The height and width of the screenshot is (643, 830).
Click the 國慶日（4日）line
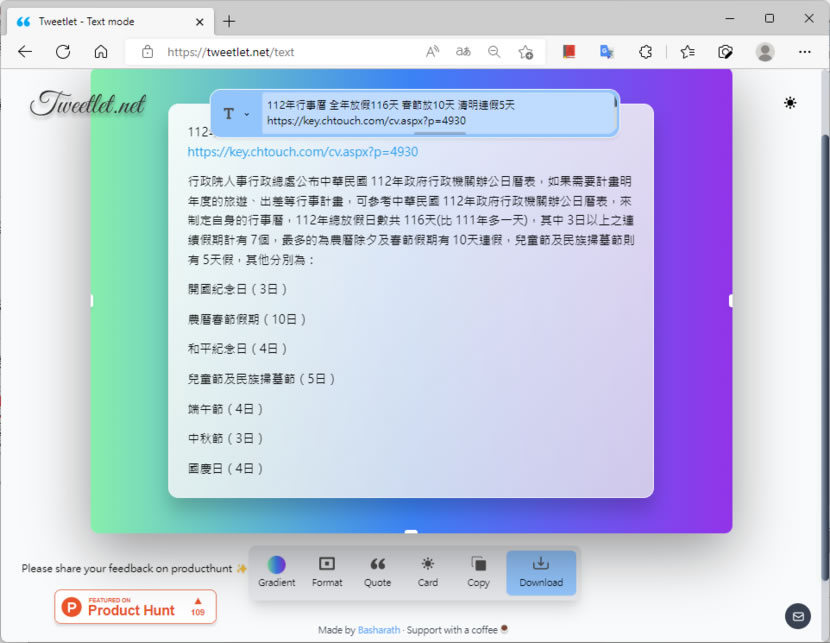coord(225,469)
